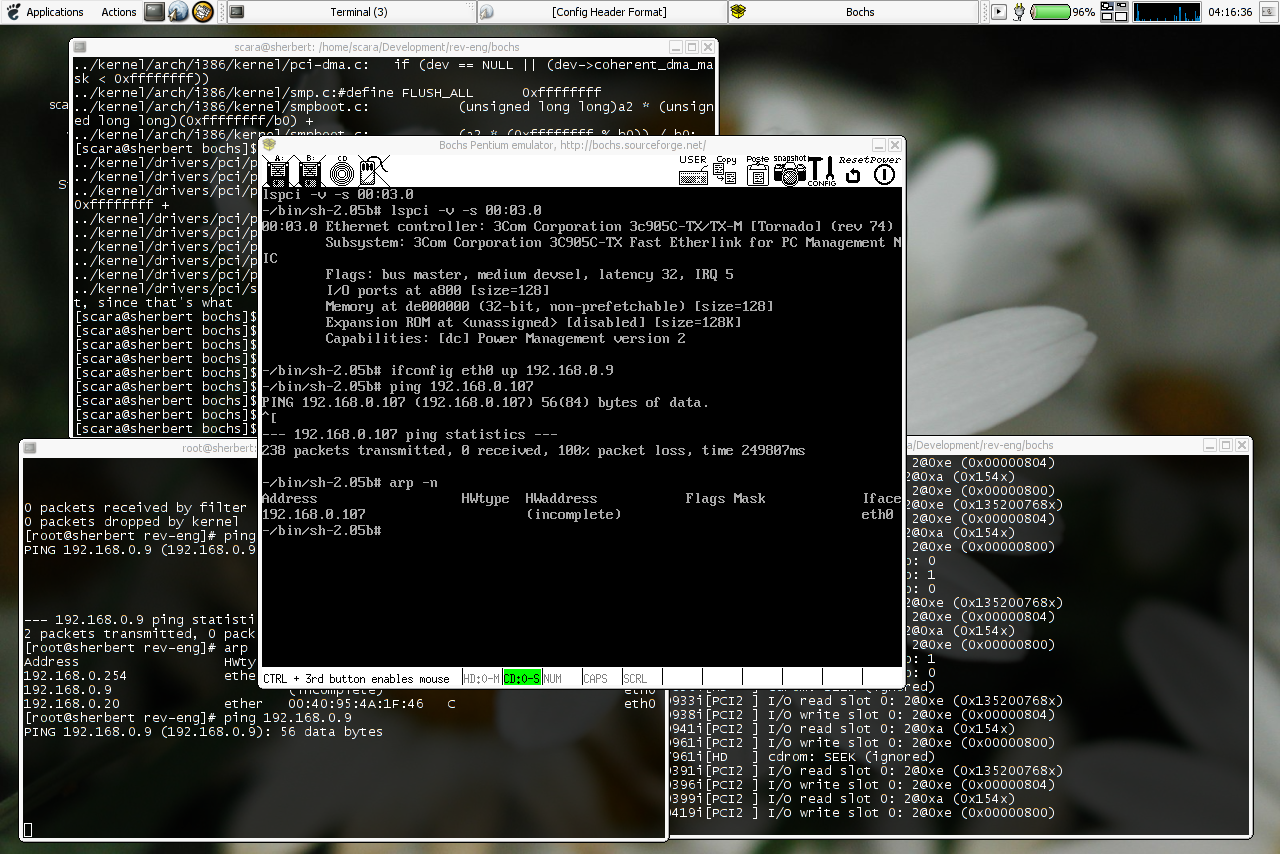Click the NUM indicator in Bochs status bar
Screen dimensions: 1280x854
coord(553,678)
